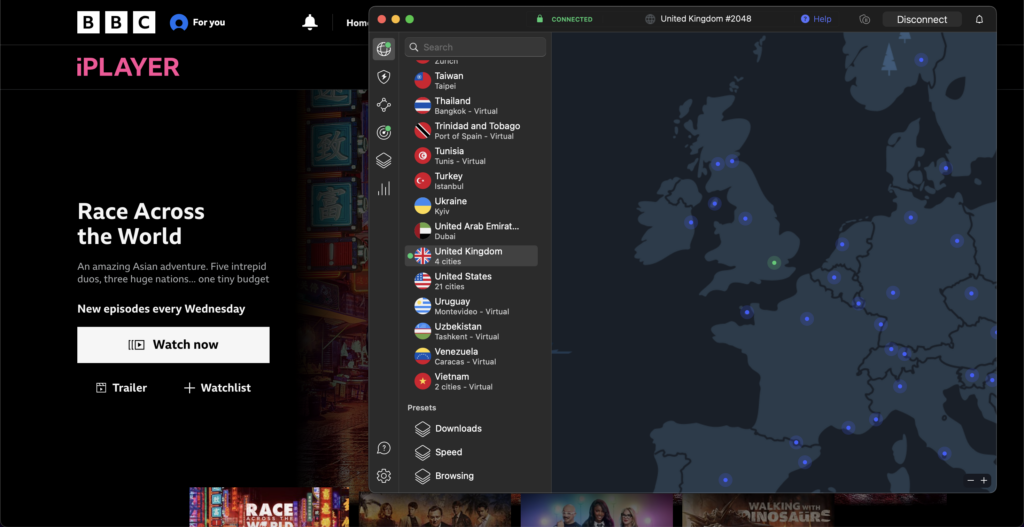Select Vietnam 2 cities entry
This screenshot has height=527, width=1024.
pos(472,381)
